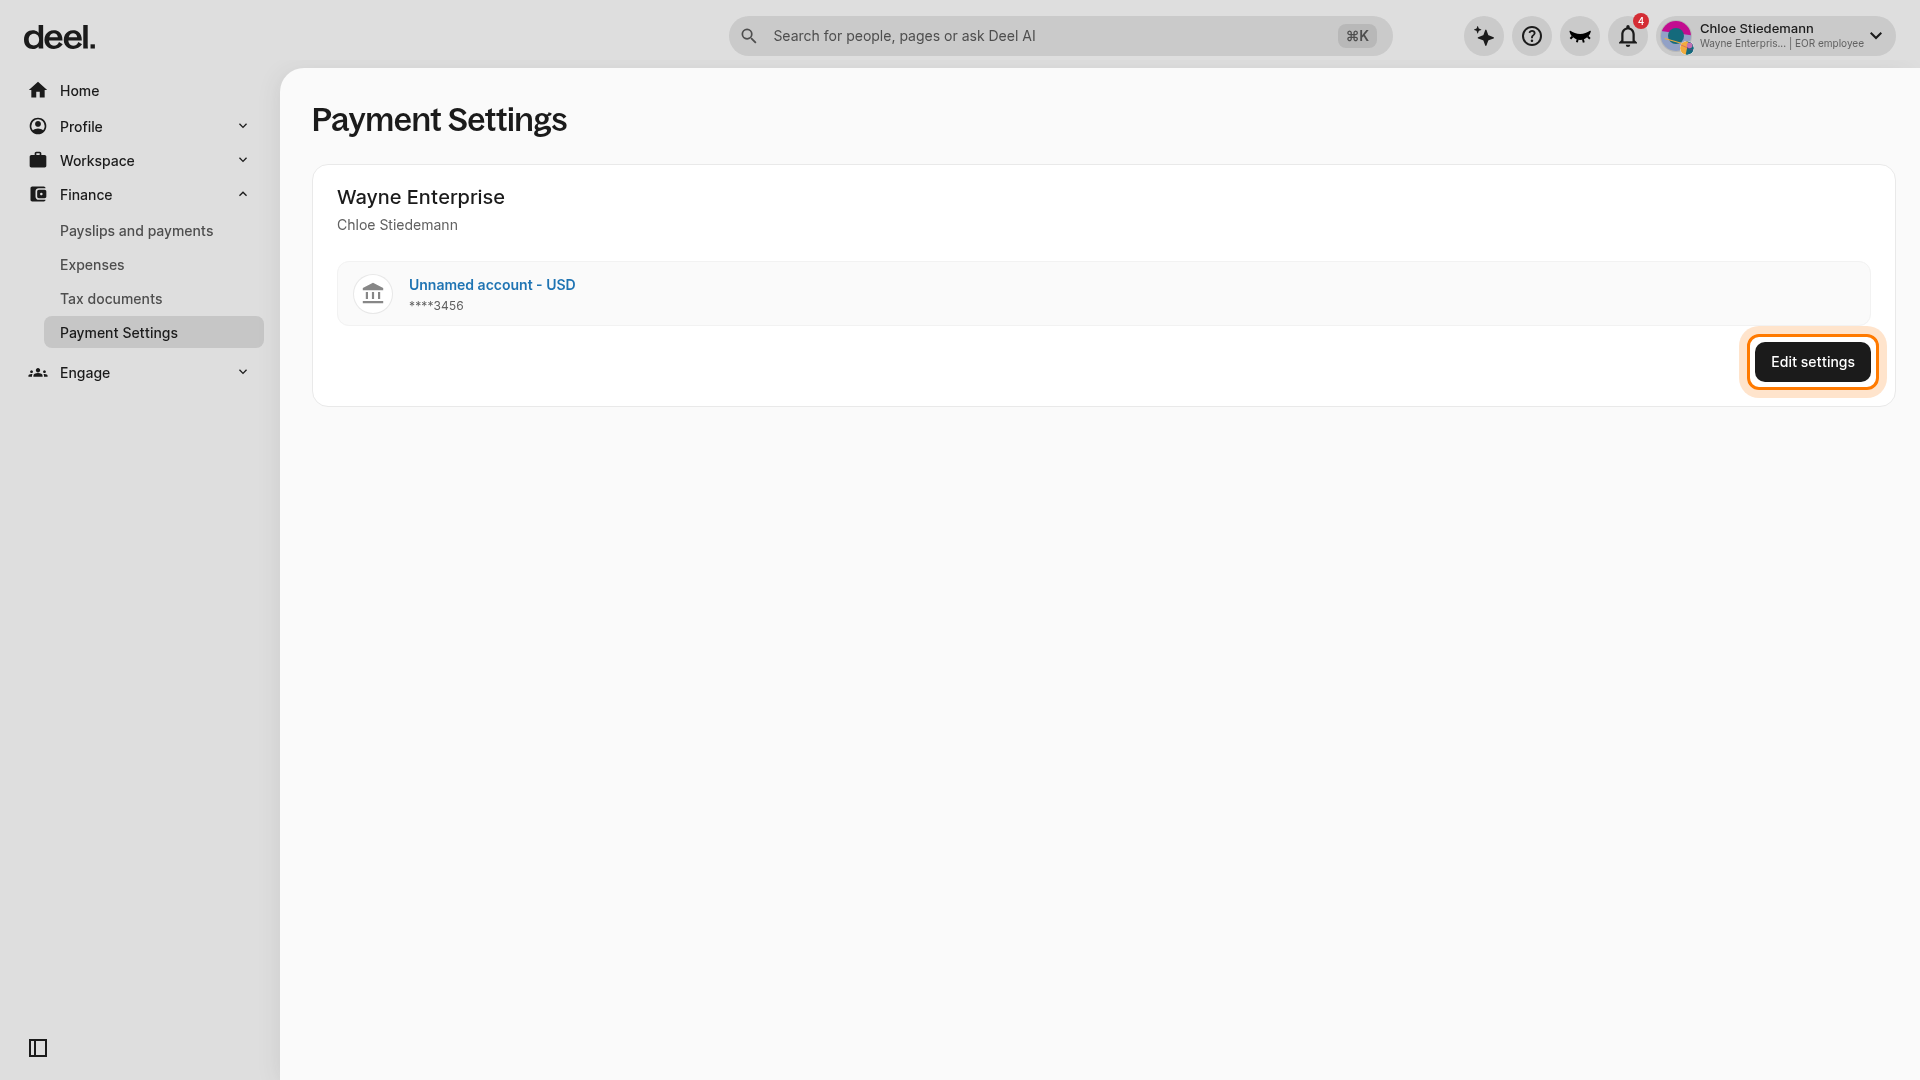This screenshot has height=1080, width=1920.
Task: Click the Profile person icon
Action: tap(38, 126)
